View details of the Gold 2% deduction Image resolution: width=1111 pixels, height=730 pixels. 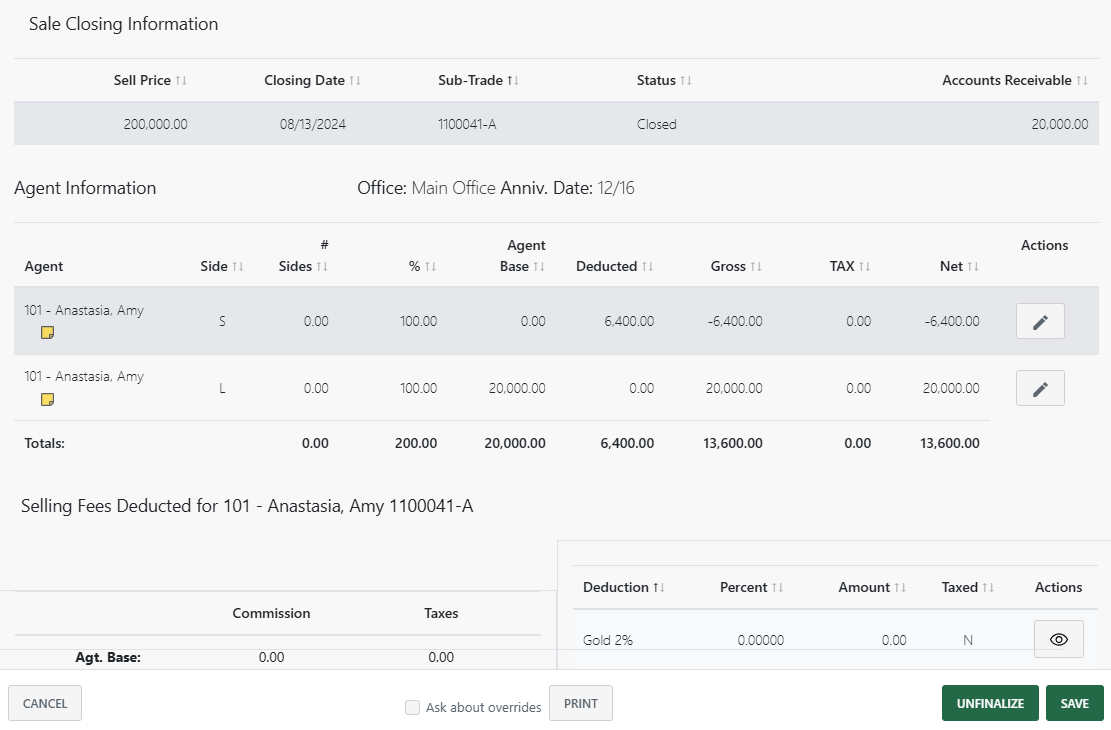[x=1058, y=638]
